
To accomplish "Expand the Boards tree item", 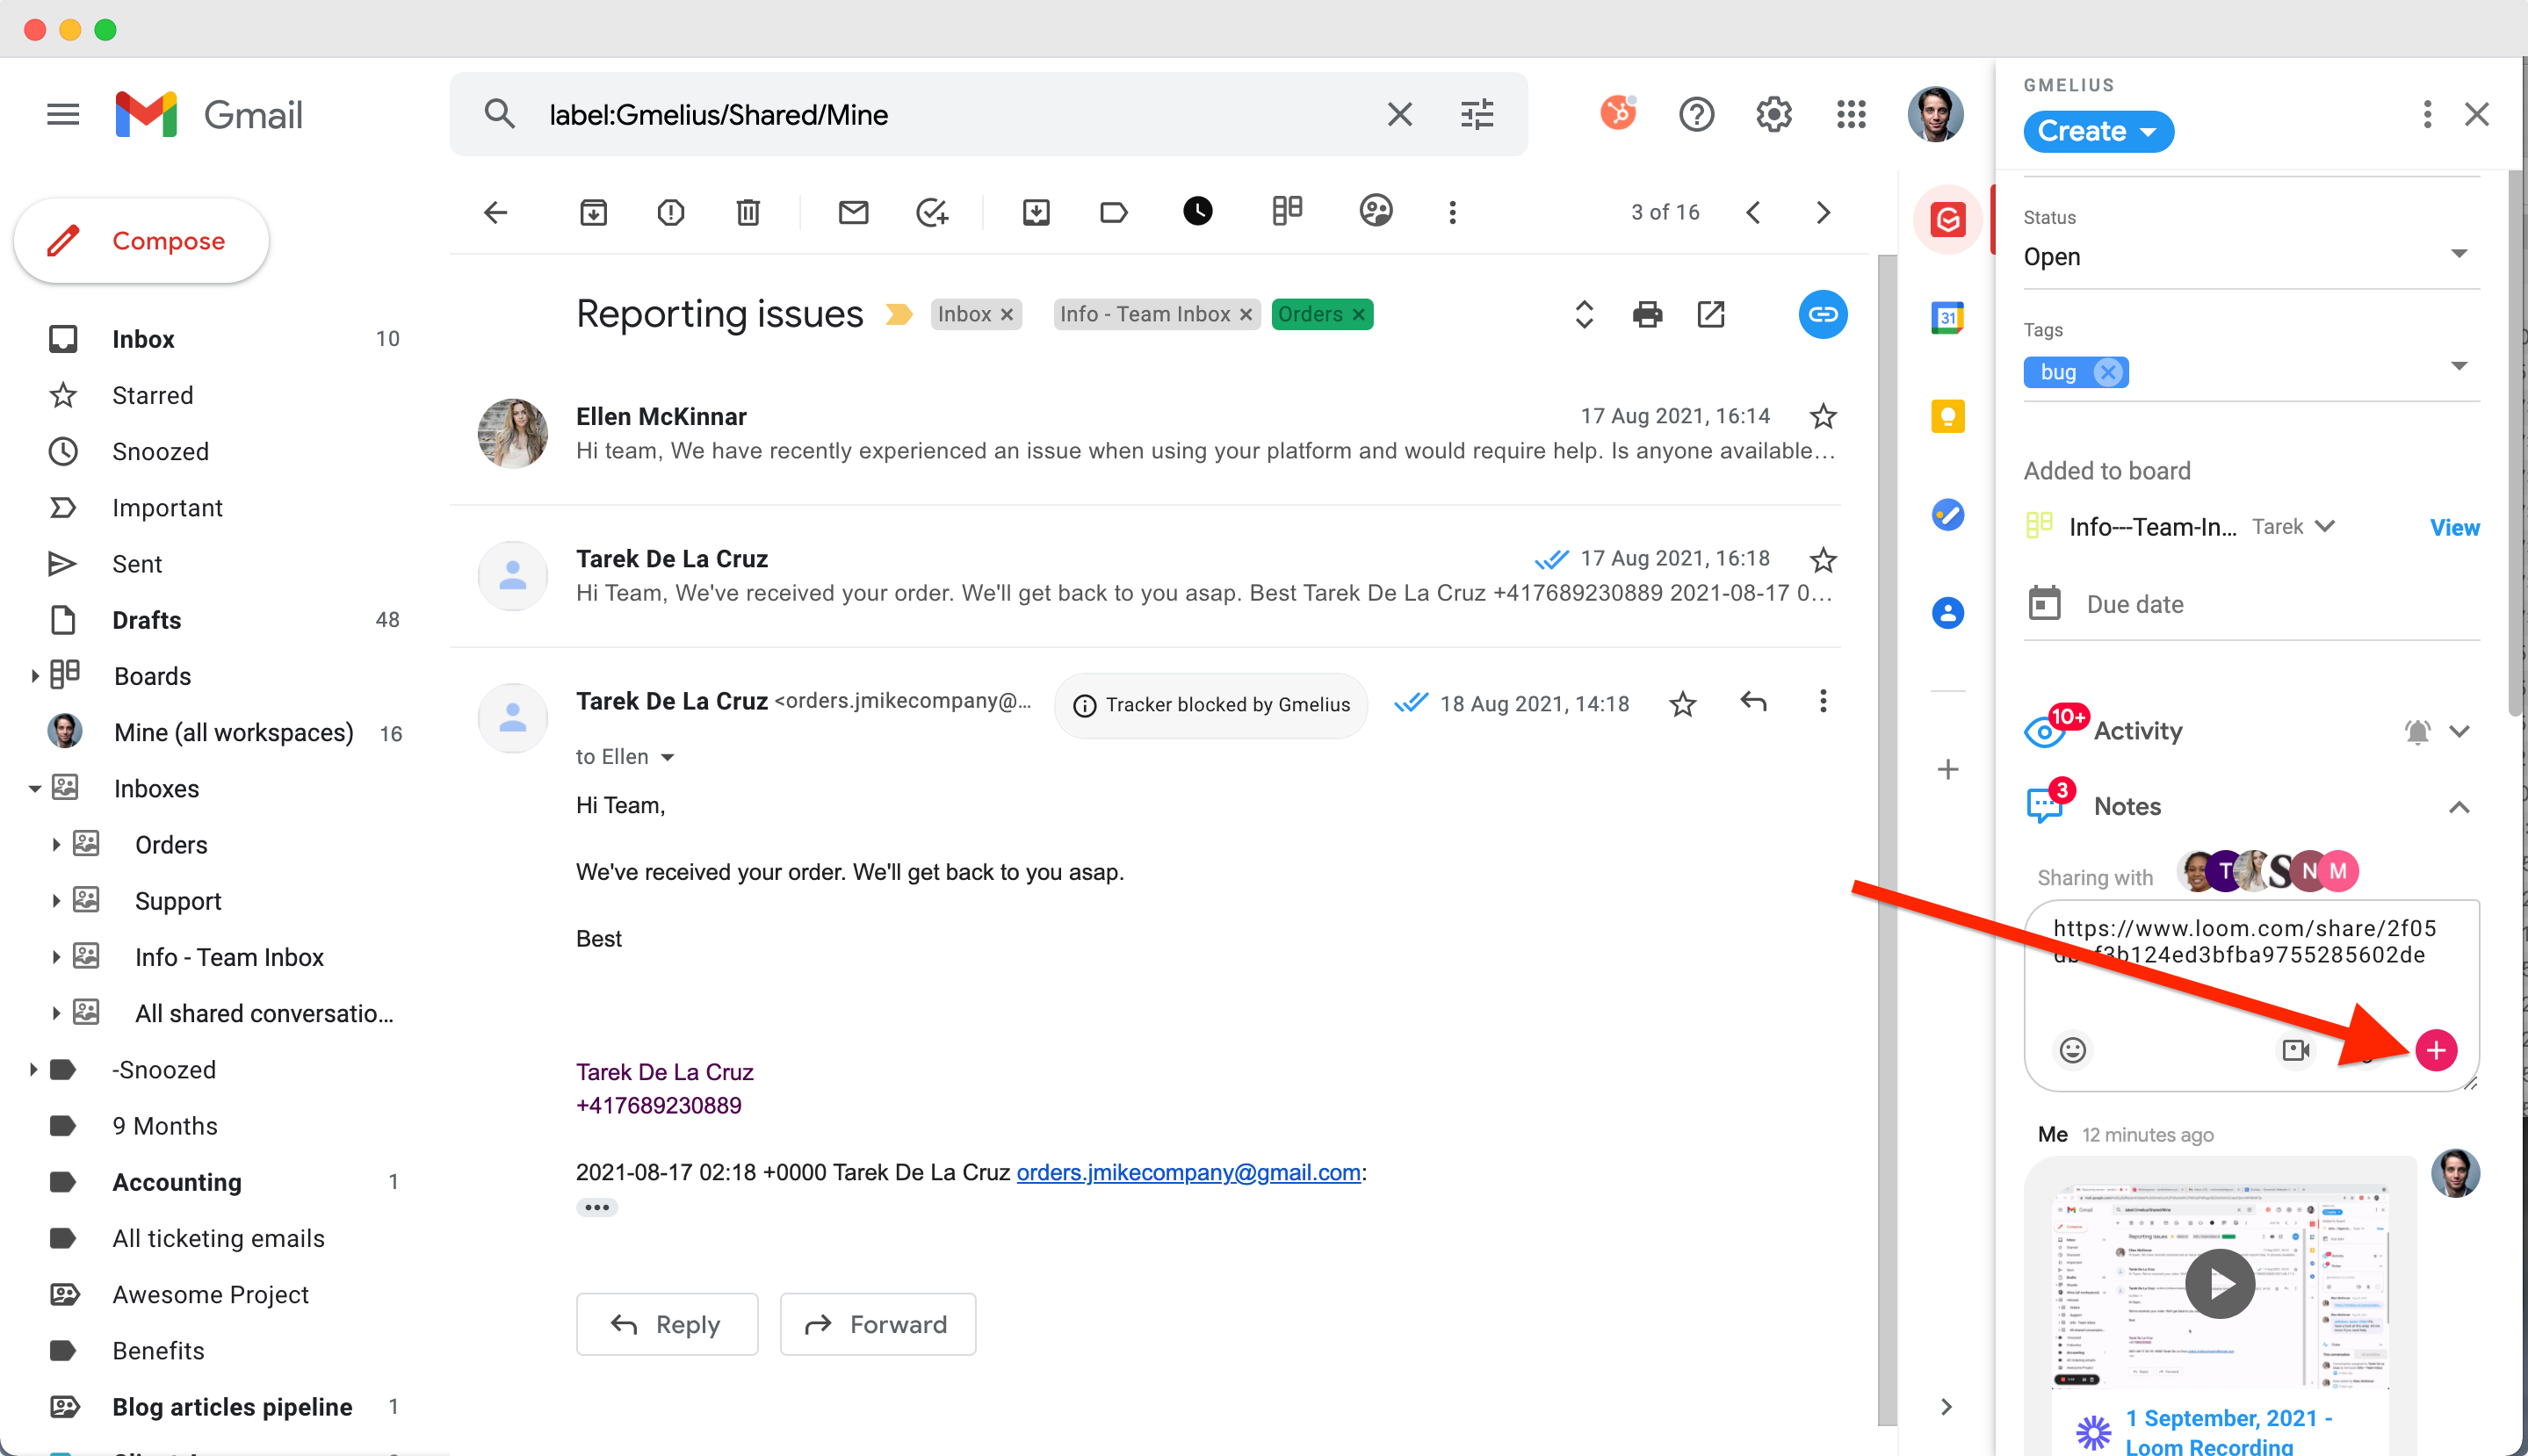I will click(34, 676).
